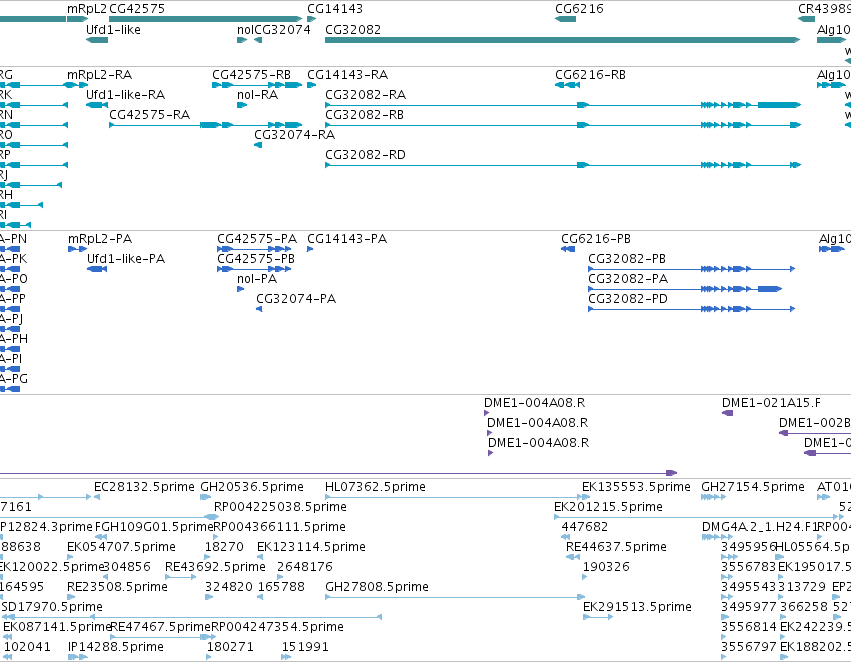Click the SD17970.5prime EST label
The width and height of the screenshot is (851, 662).
pos(52,607)
